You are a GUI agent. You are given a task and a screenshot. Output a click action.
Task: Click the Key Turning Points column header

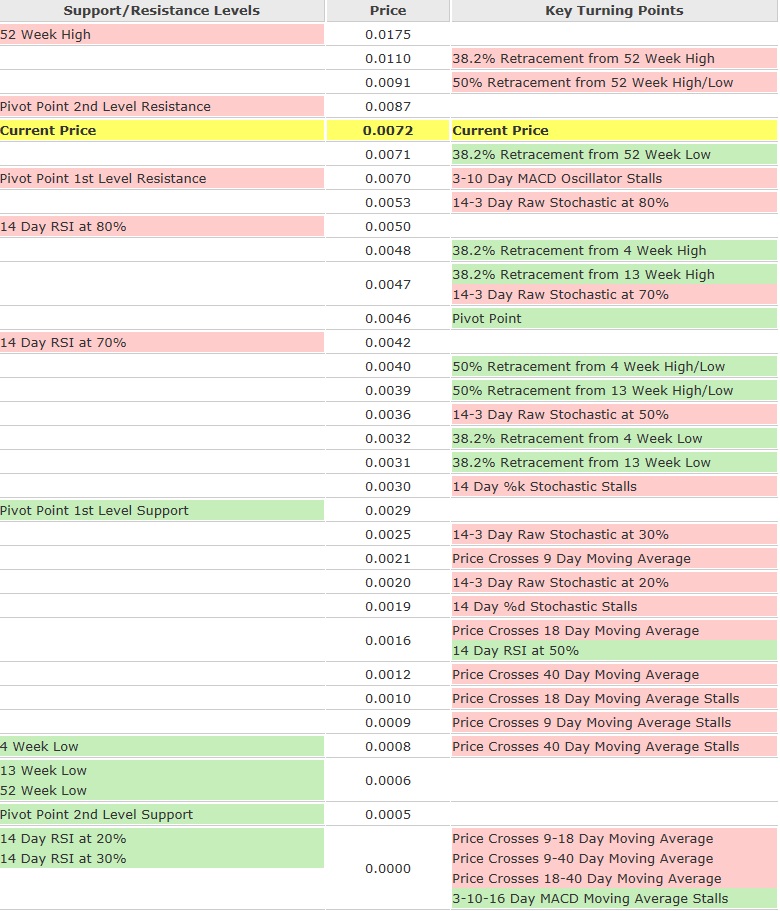[614, 10]
